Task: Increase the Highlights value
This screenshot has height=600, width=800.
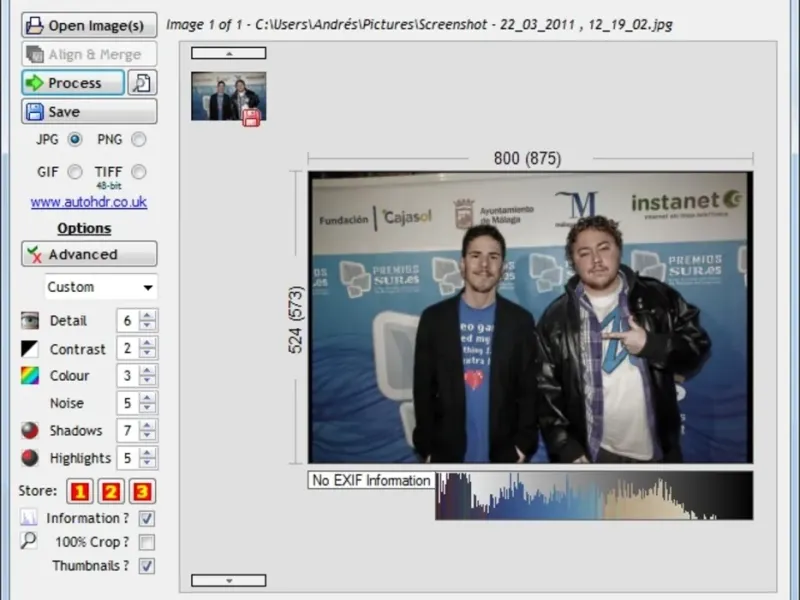Action: 147,453
